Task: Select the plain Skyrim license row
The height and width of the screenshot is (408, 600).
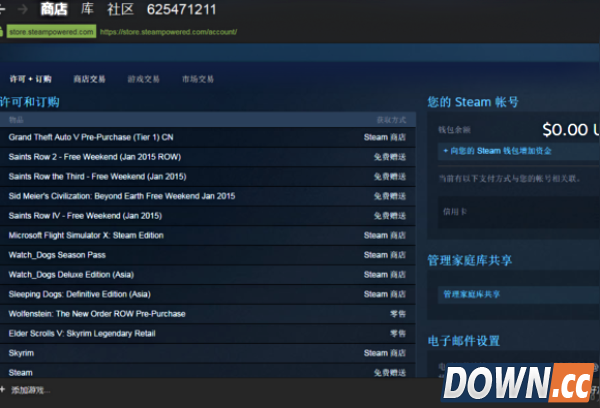Action: click(207, 353)
